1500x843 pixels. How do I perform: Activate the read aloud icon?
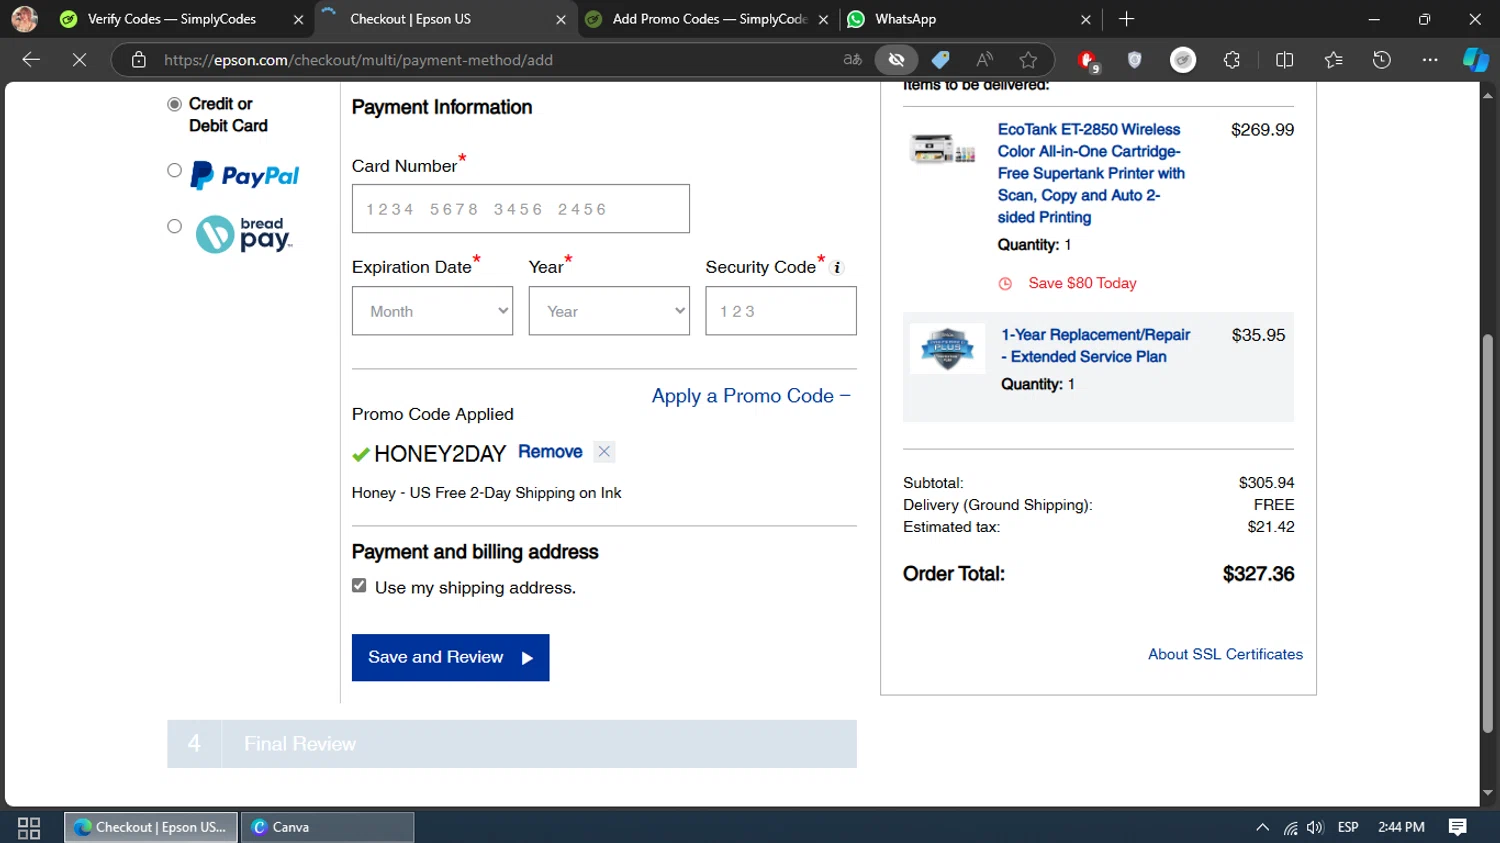coord(985,60)
